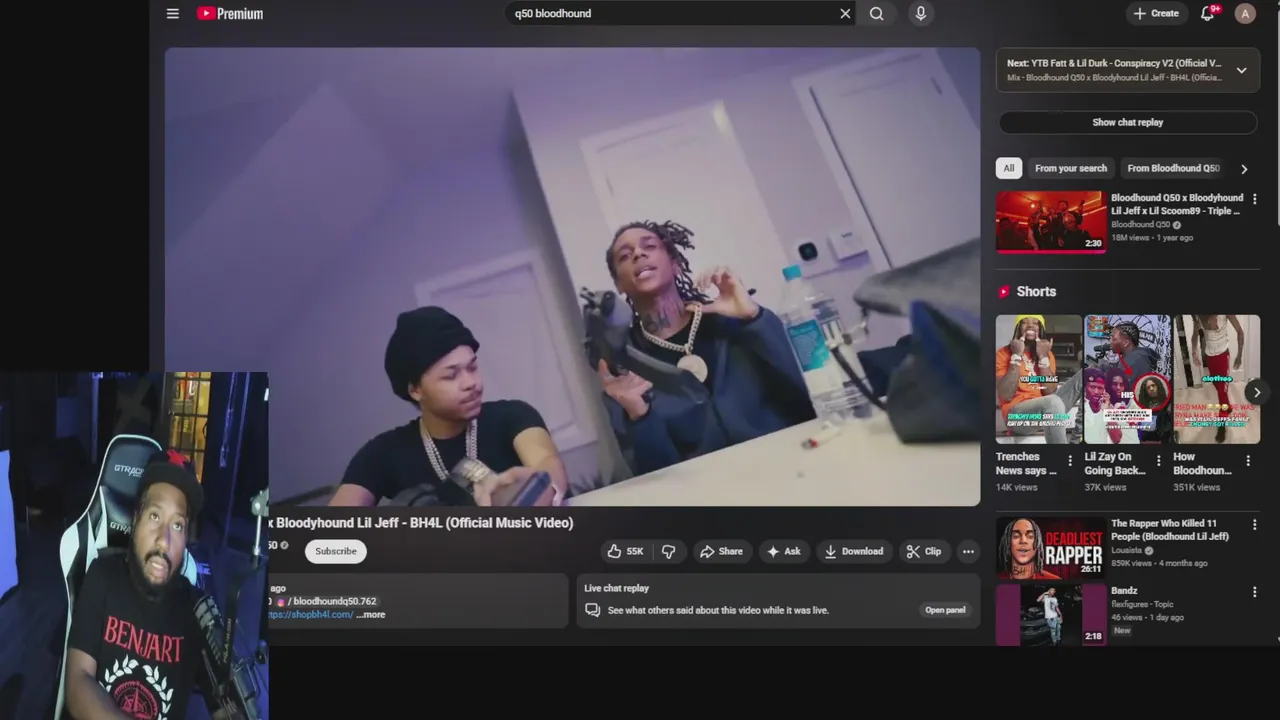
Task: Create a Clip of video
Action: tap(923, 551)
